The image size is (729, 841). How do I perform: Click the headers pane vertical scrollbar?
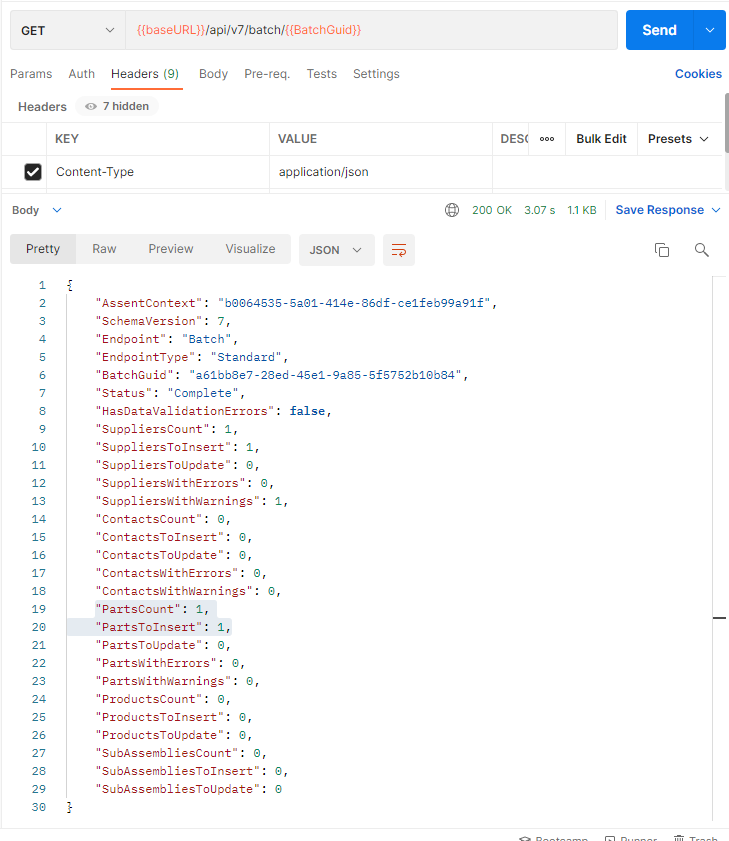[x=727, y=123]
